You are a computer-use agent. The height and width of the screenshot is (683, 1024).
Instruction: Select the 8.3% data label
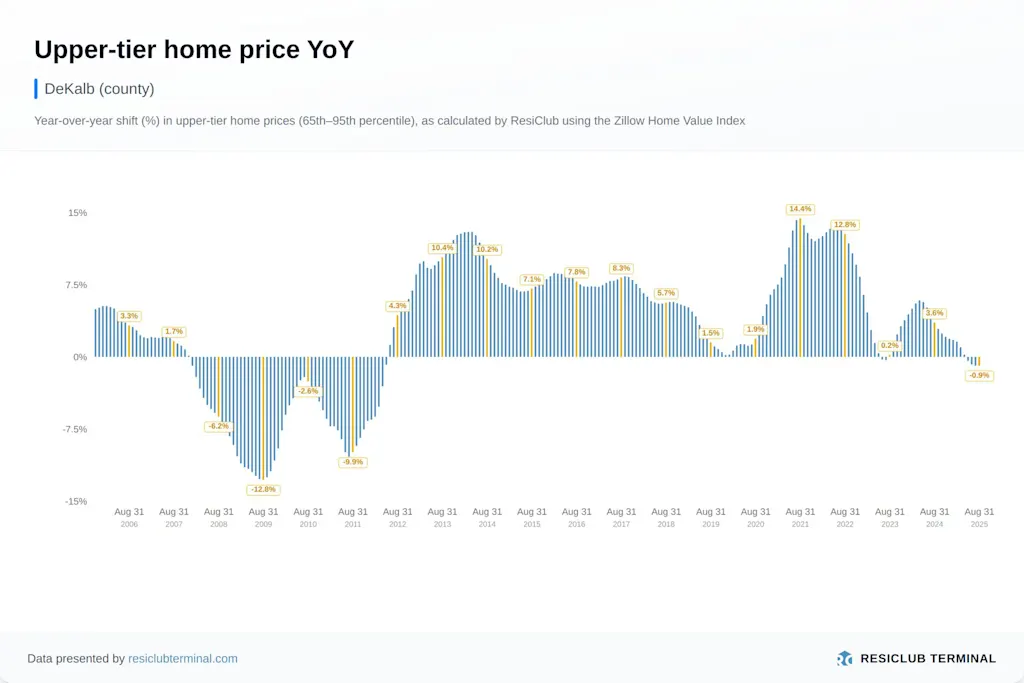[621, 268]
